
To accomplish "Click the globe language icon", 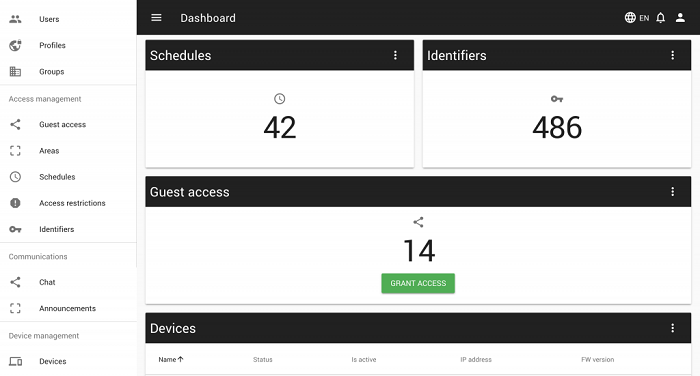I will [x=630, y=18].
